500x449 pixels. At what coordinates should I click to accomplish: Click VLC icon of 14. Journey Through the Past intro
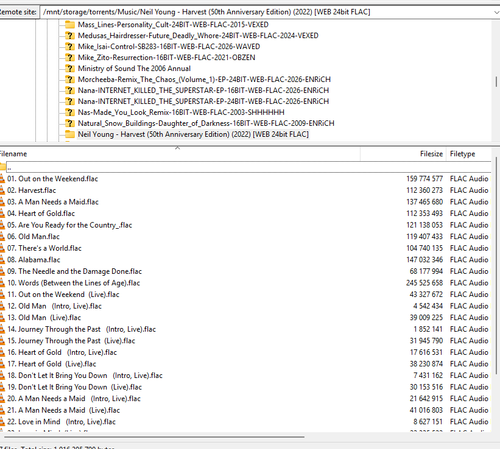(2, 329)
